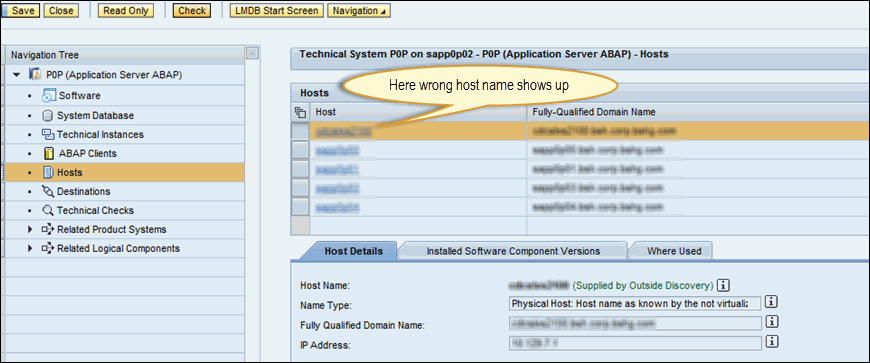Show info for the Host Name field

pos(722,285)
